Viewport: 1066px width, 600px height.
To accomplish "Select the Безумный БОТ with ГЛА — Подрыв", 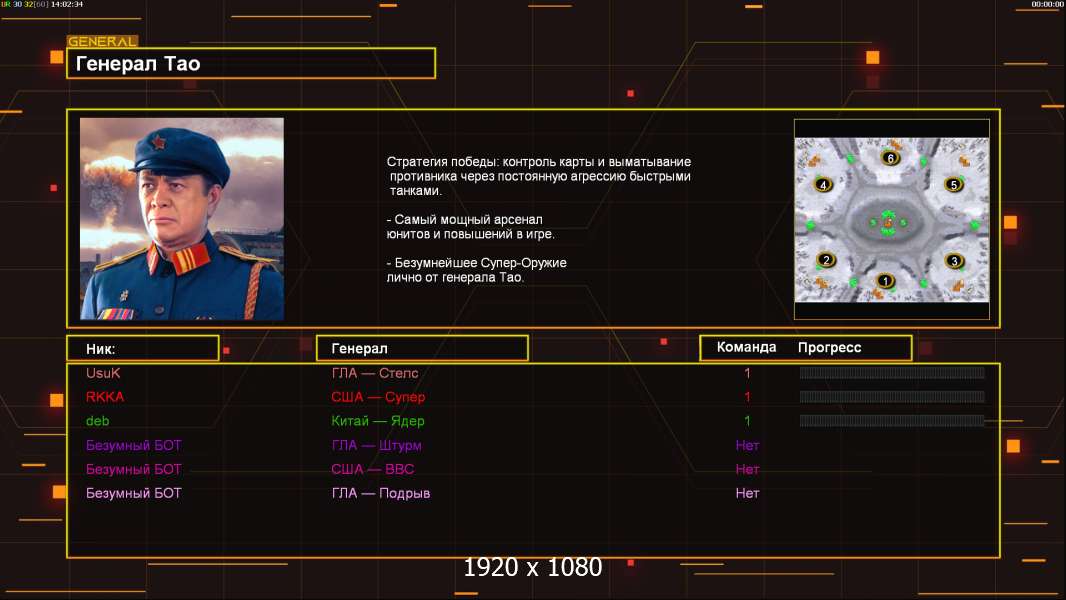I will [x=133, y=493].
